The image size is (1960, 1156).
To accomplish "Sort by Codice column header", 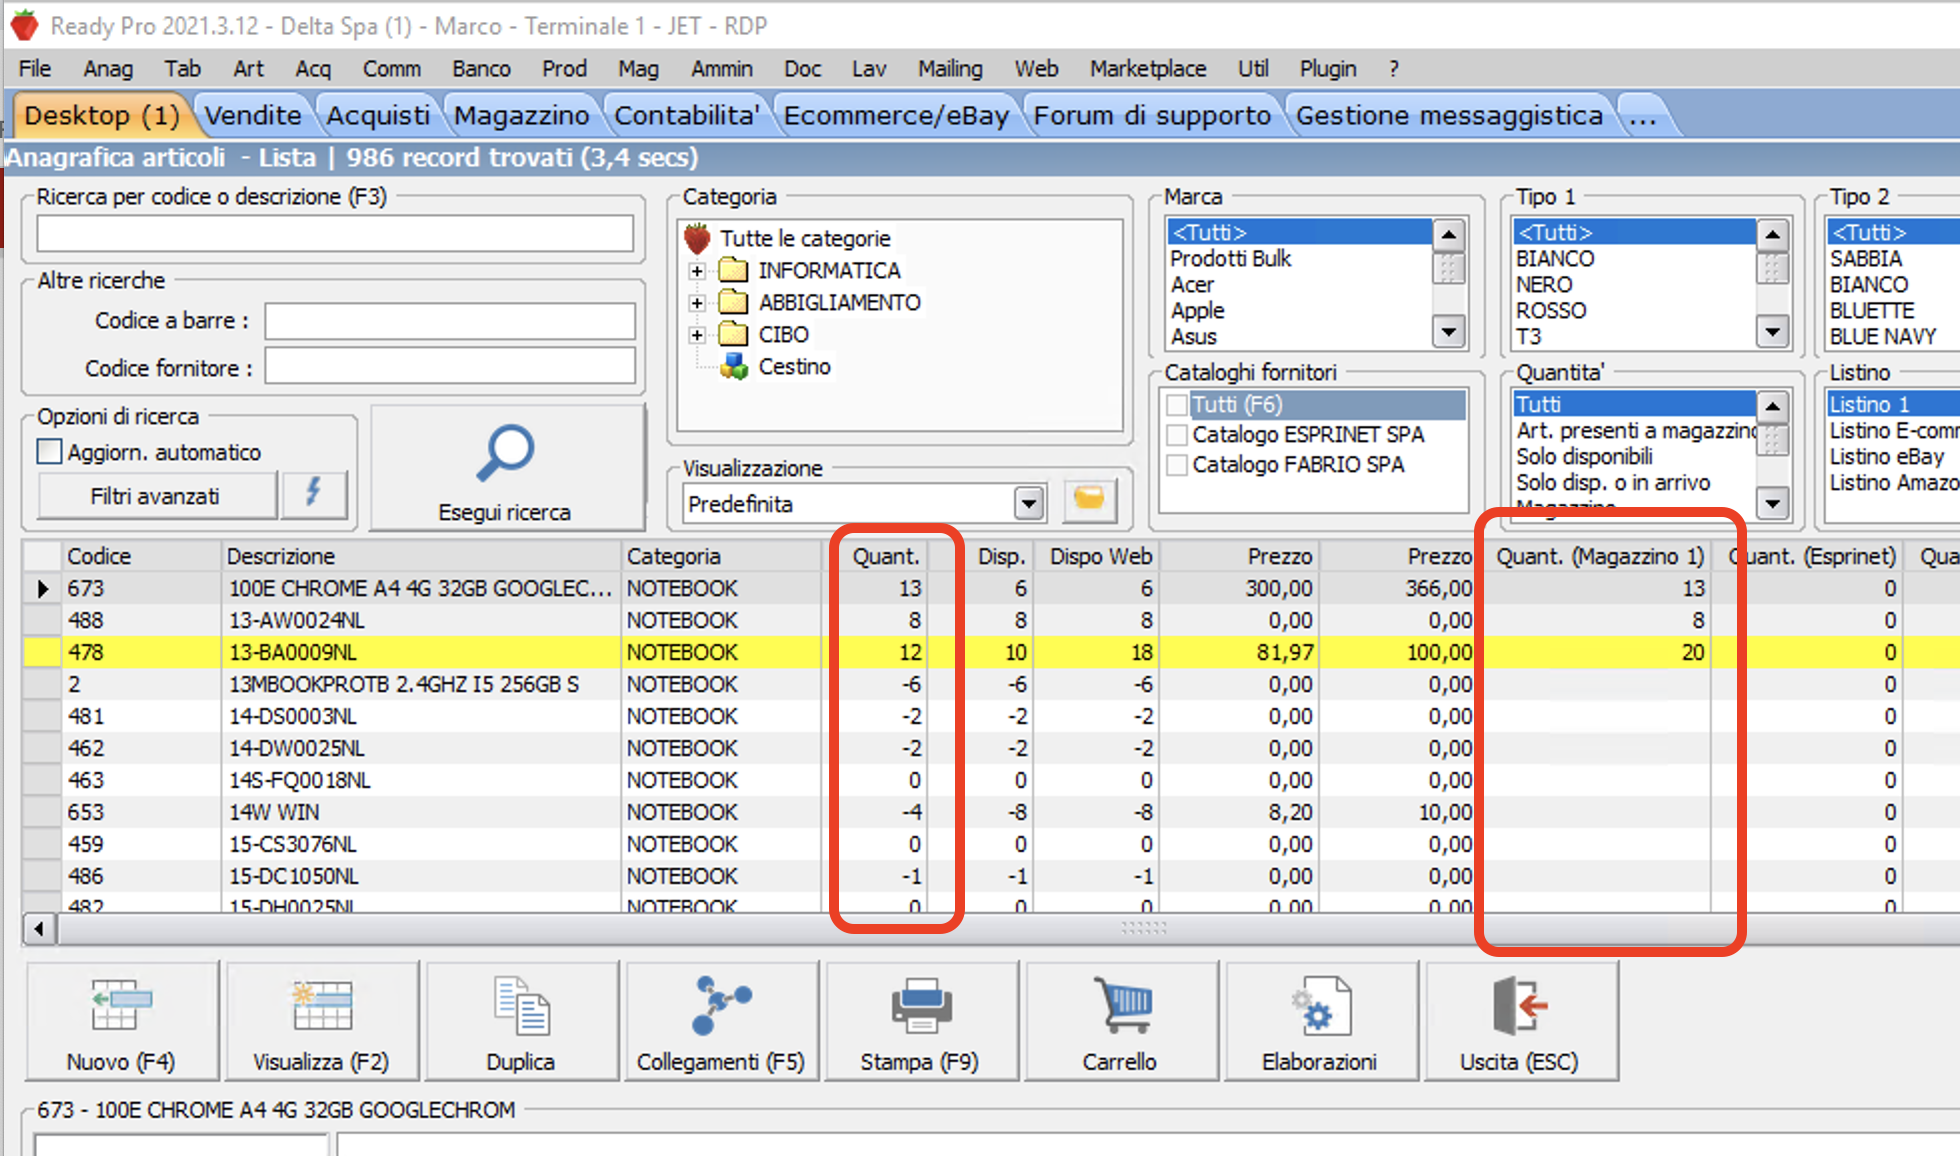I will 140,556.
